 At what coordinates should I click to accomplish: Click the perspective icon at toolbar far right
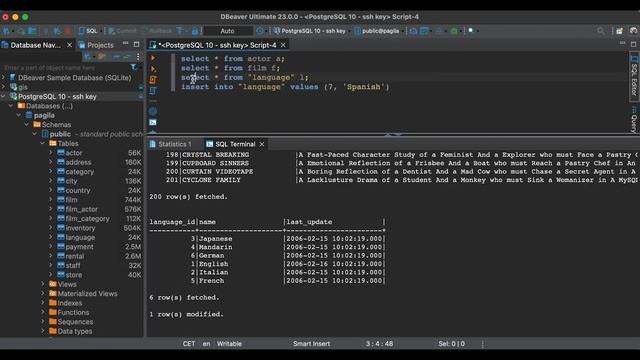tap(620, 31)
